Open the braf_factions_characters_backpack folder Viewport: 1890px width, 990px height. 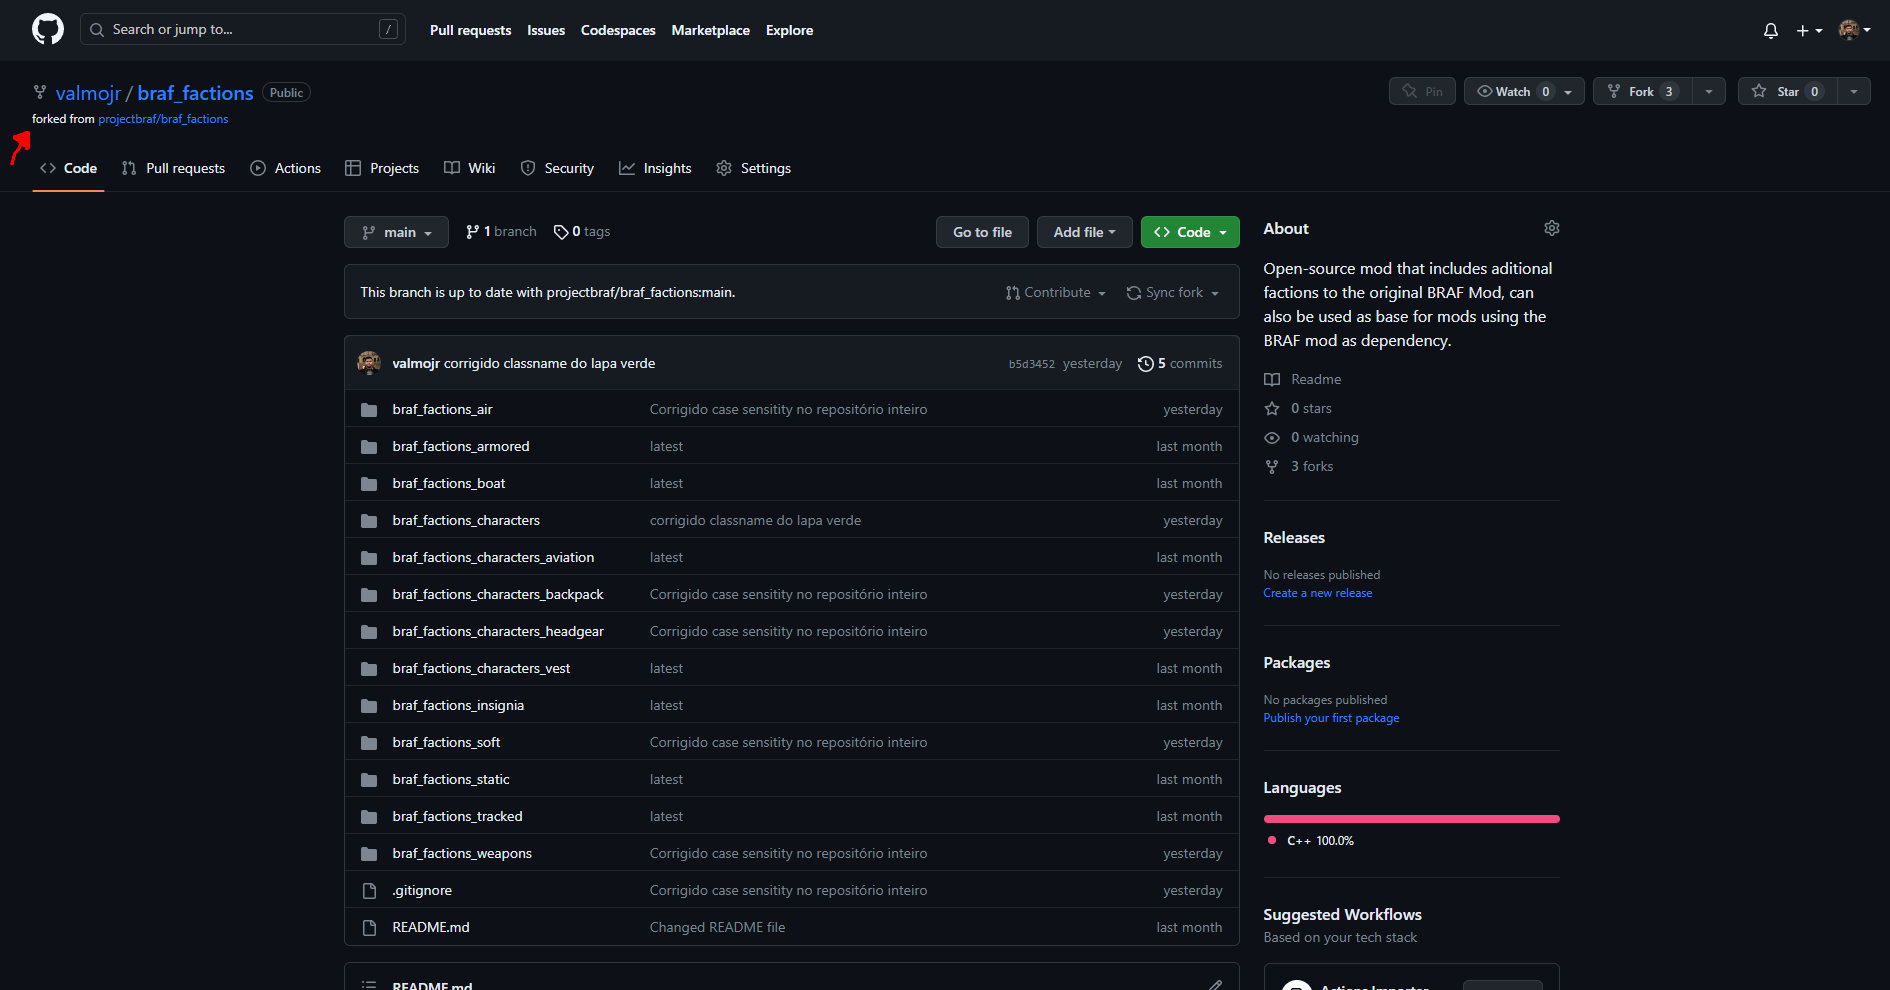[x=498, y=595]
